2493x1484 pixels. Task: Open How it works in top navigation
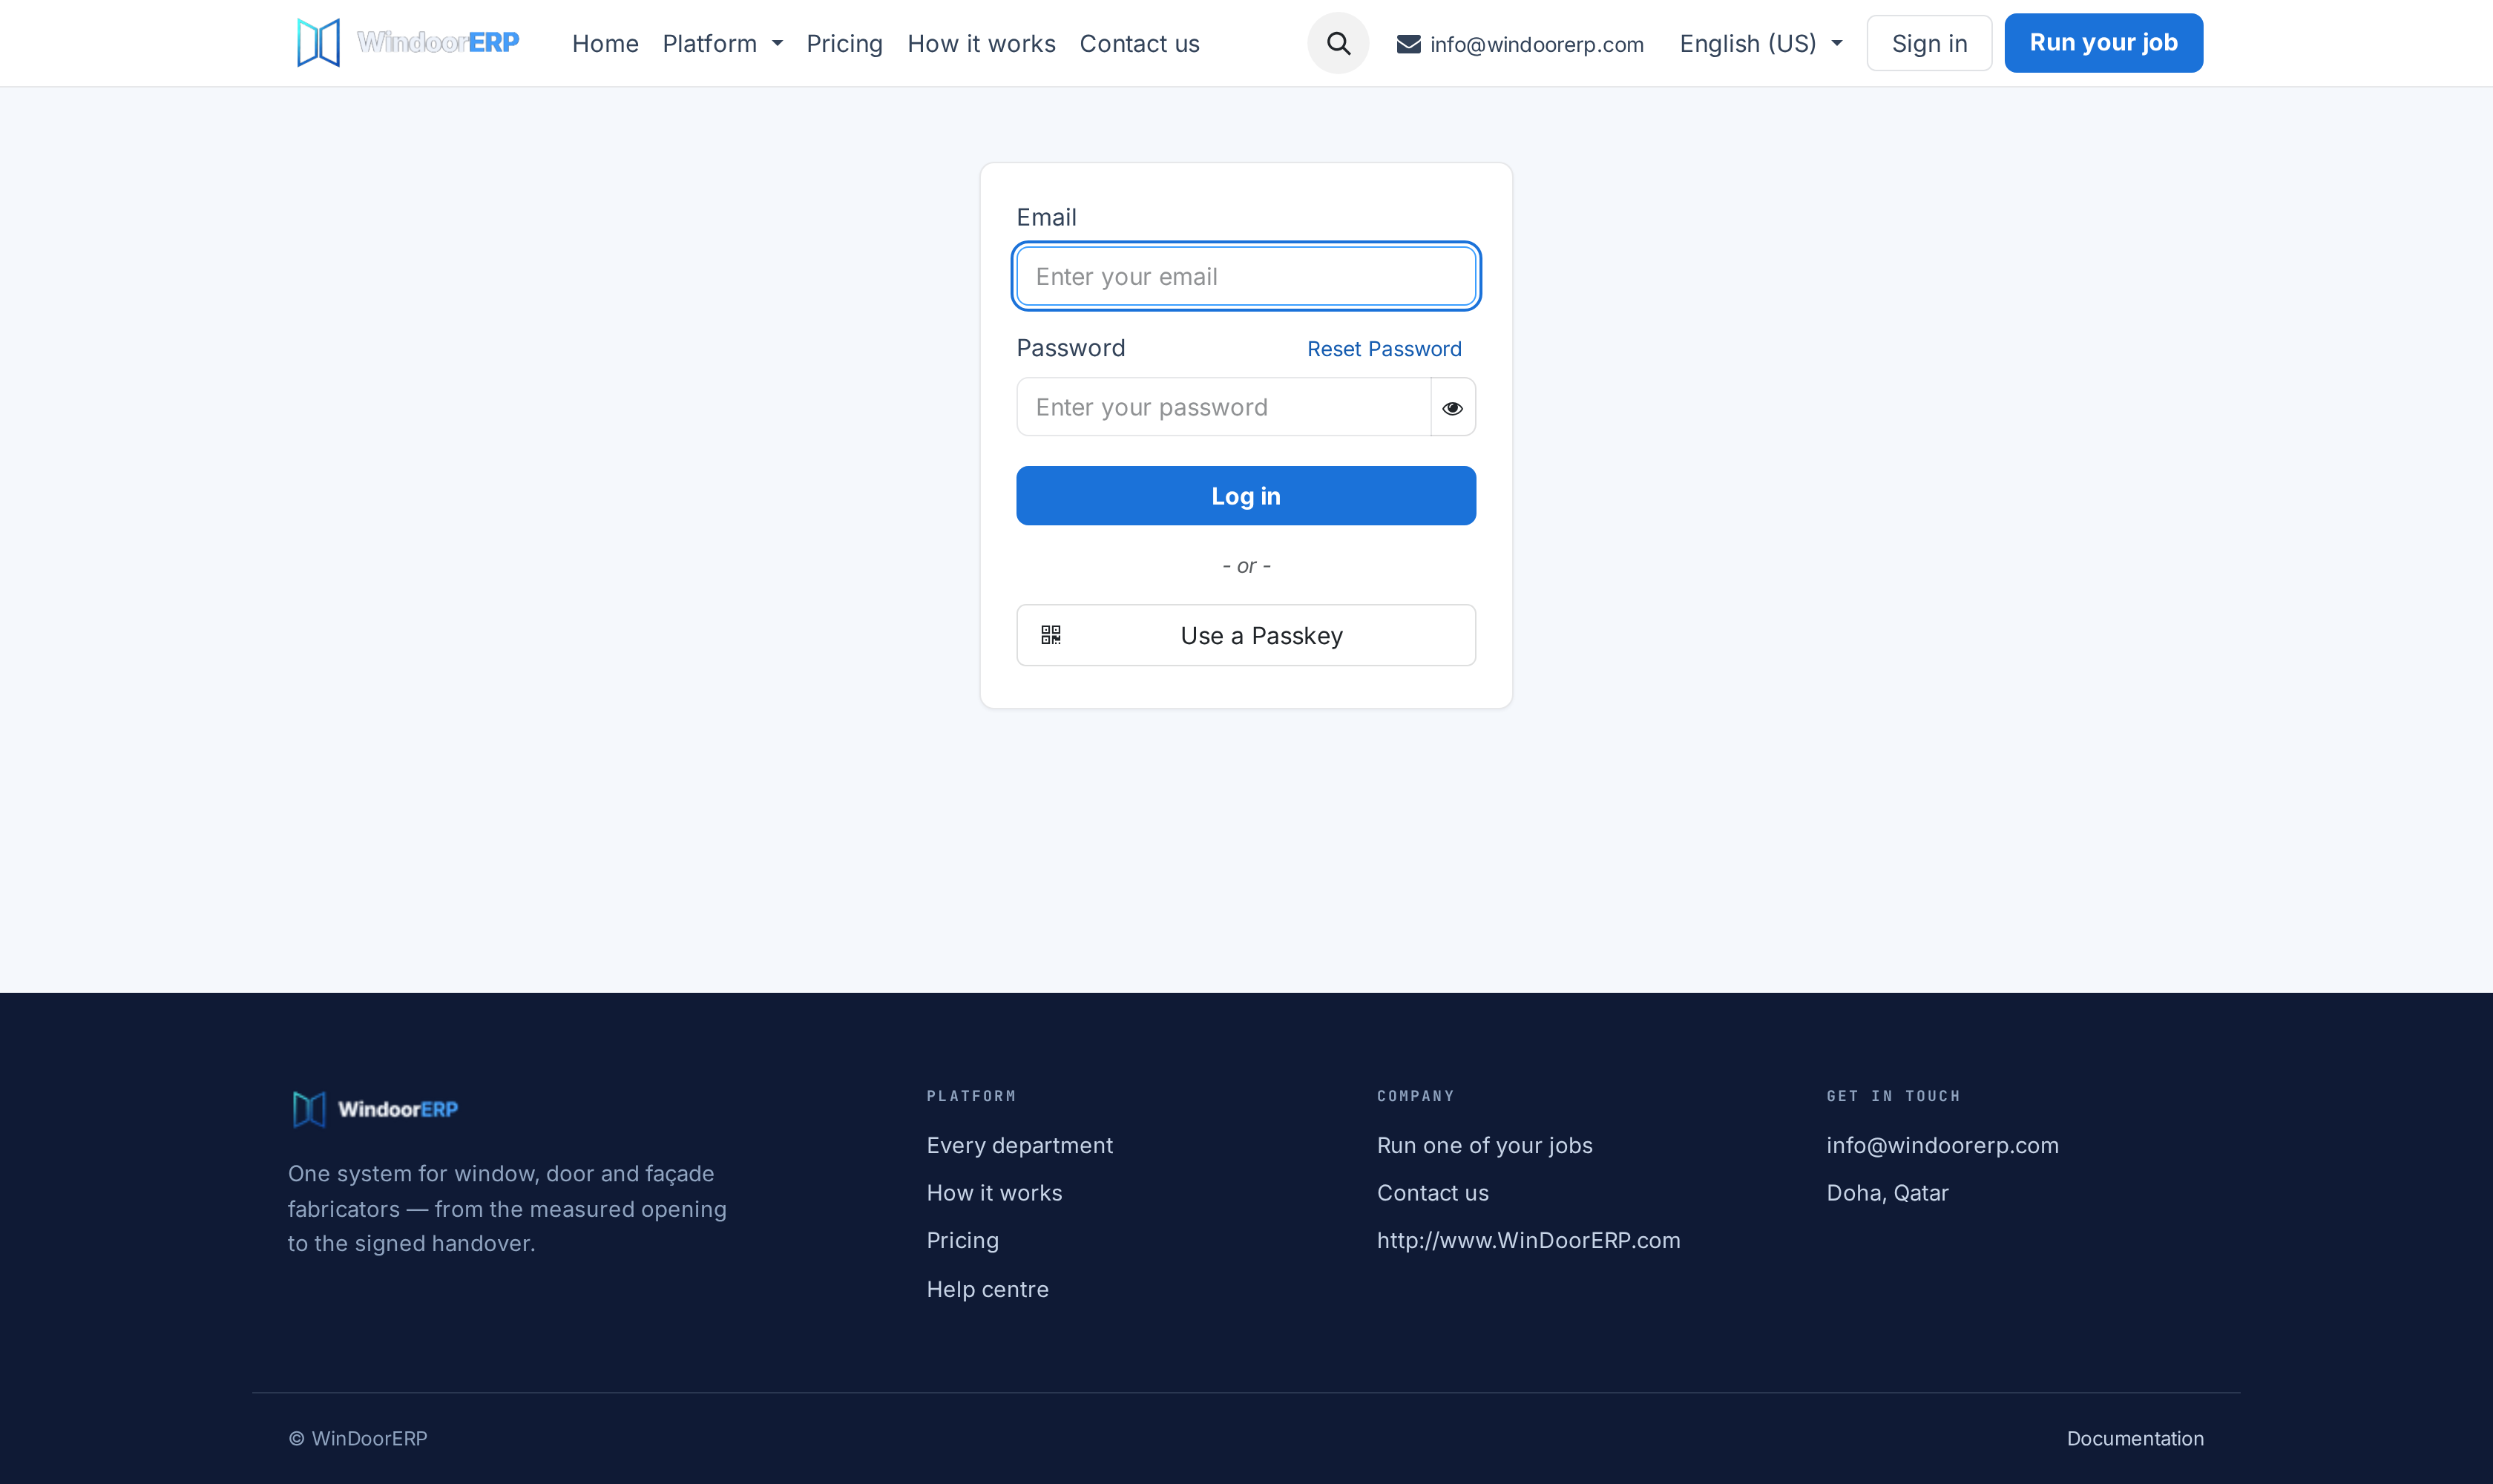pyautogui.click(x=981, y=44)
